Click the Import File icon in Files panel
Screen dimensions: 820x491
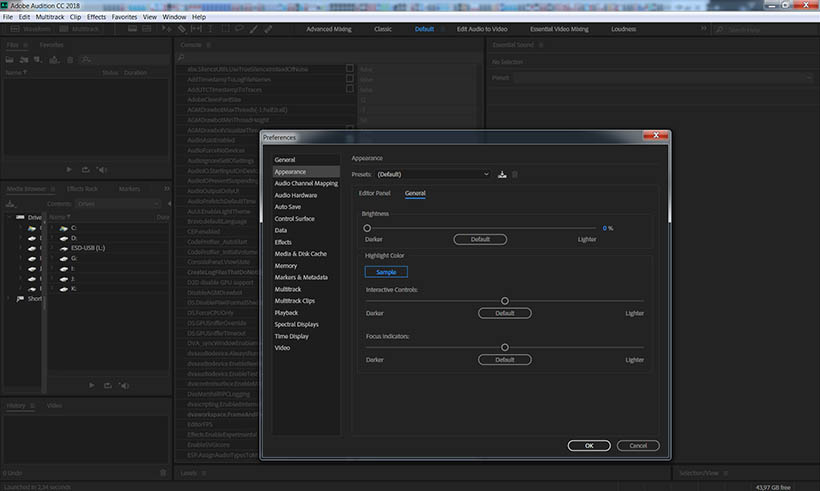pos(24,60)
